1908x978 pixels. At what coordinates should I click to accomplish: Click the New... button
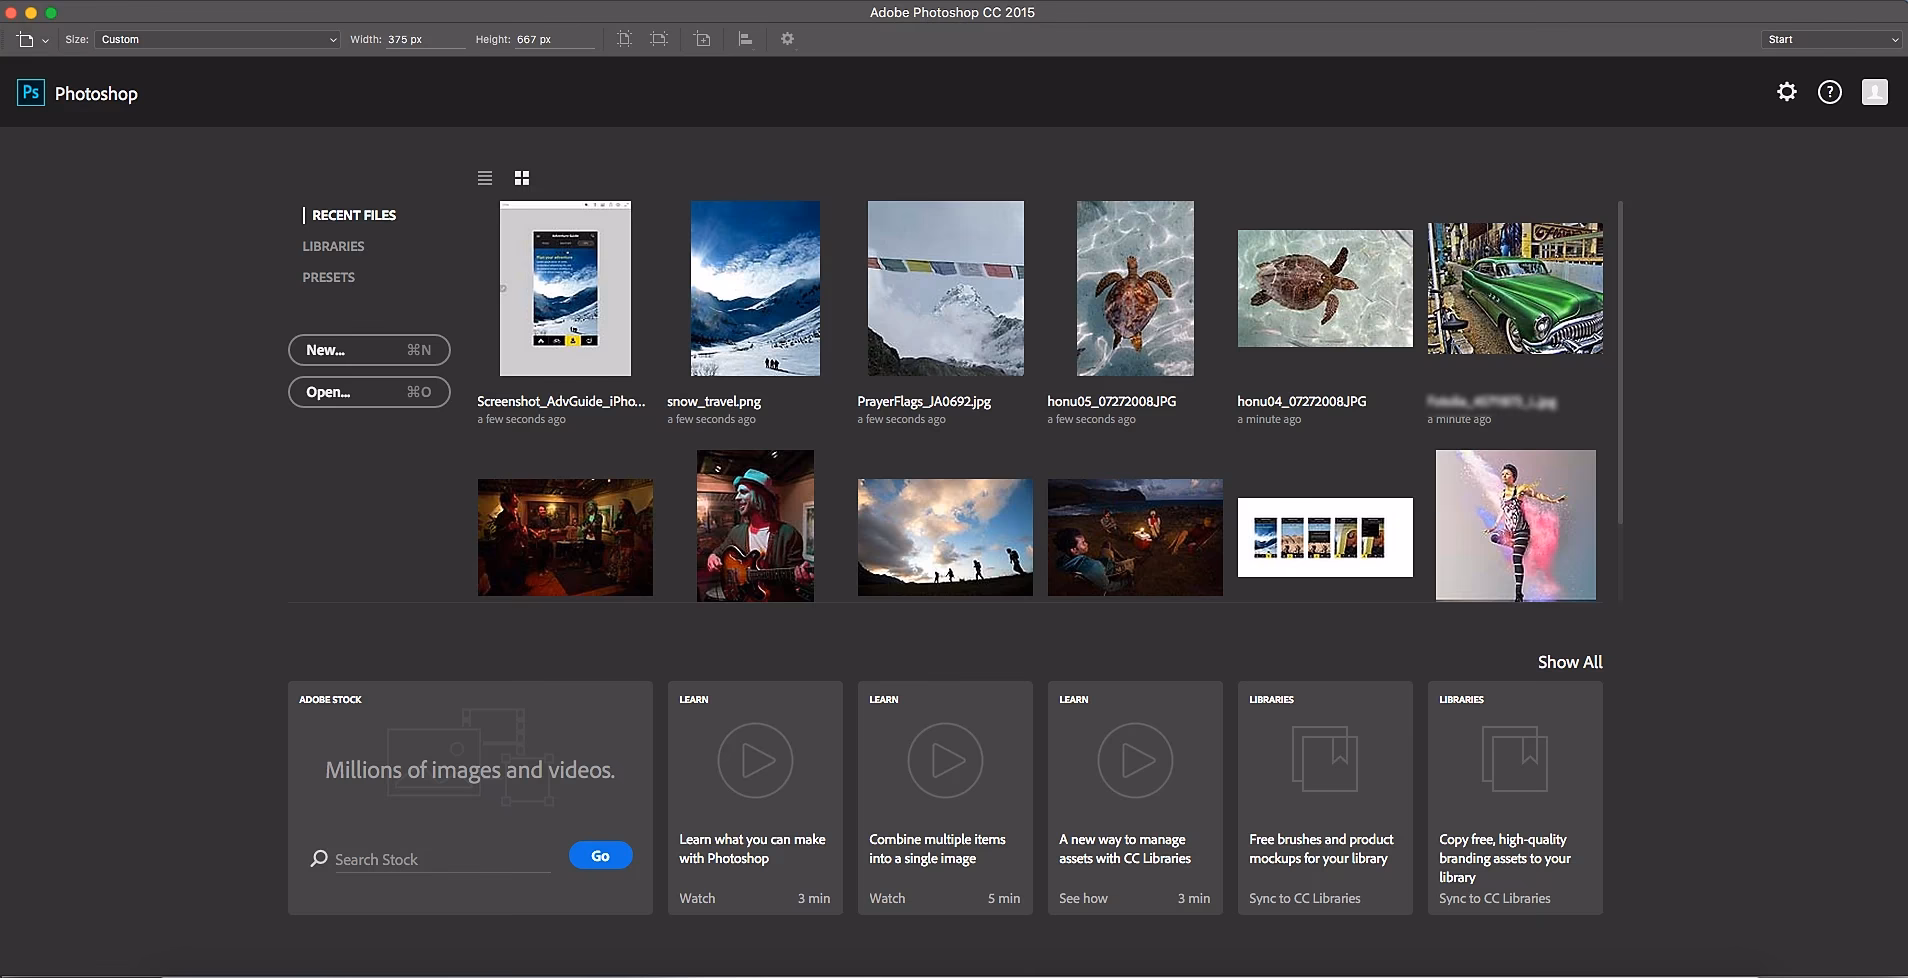(368, 349)
